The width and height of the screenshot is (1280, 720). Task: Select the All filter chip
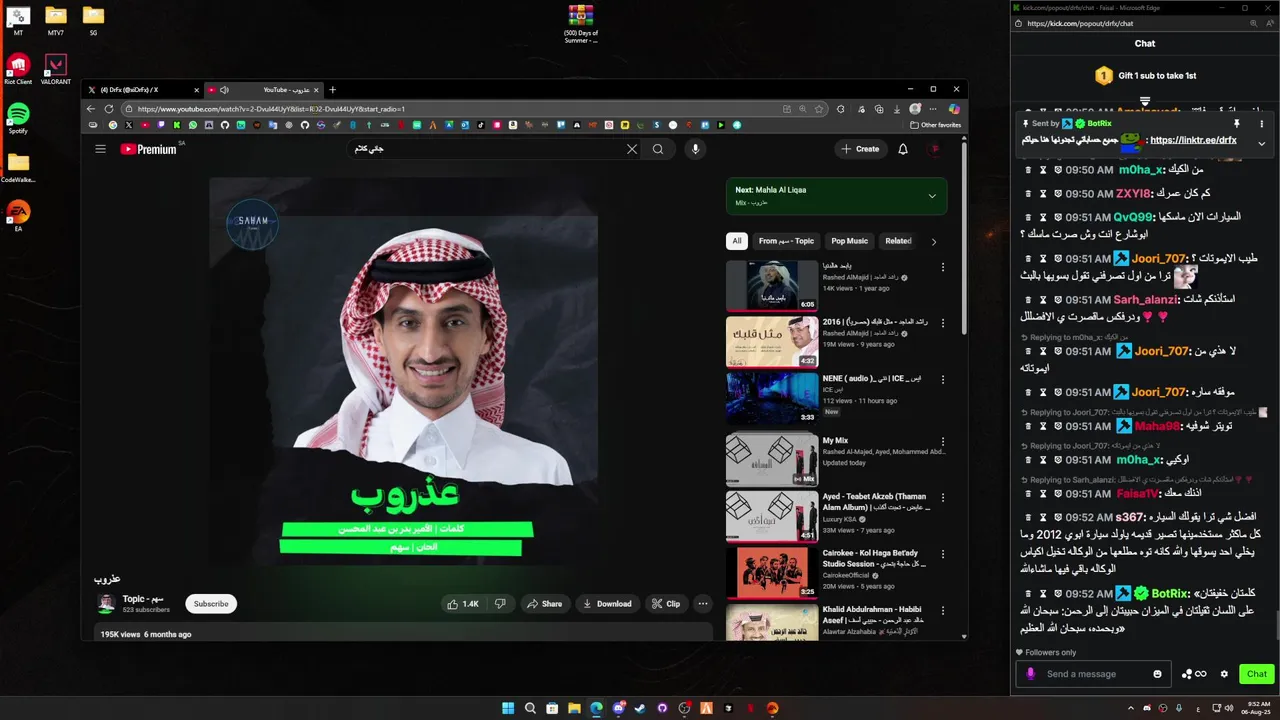coord(737,241)
